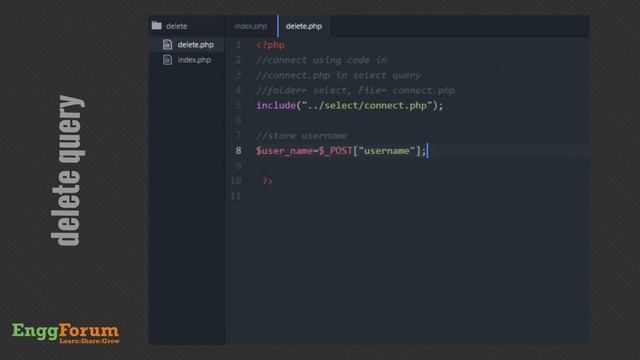
Task: Click the comment "//connect.php in select query"
Action: [338, 75]
